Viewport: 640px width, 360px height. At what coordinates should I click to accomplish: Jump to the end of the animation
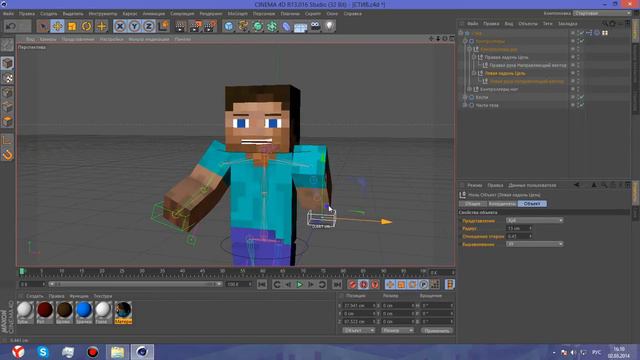[x=337, y=284]
